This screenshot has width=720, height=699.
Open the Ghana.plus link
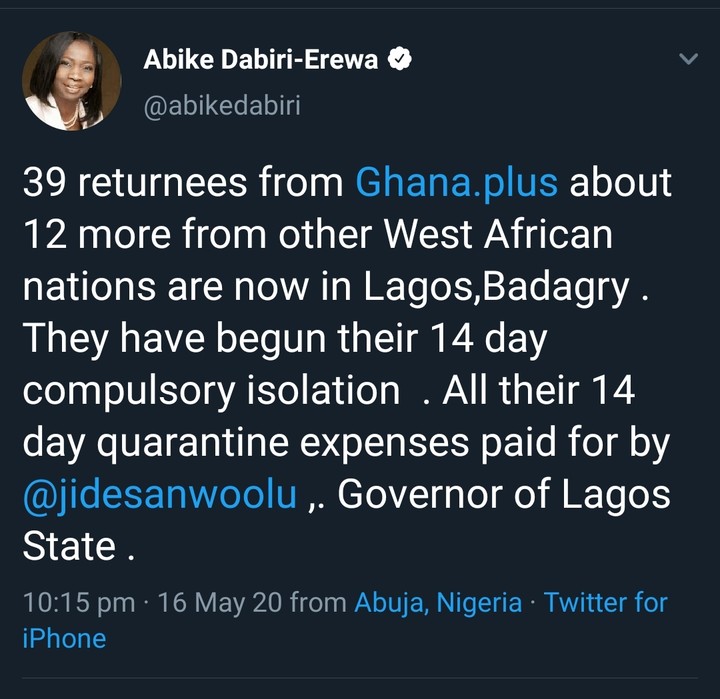click(x=457, y=184)
